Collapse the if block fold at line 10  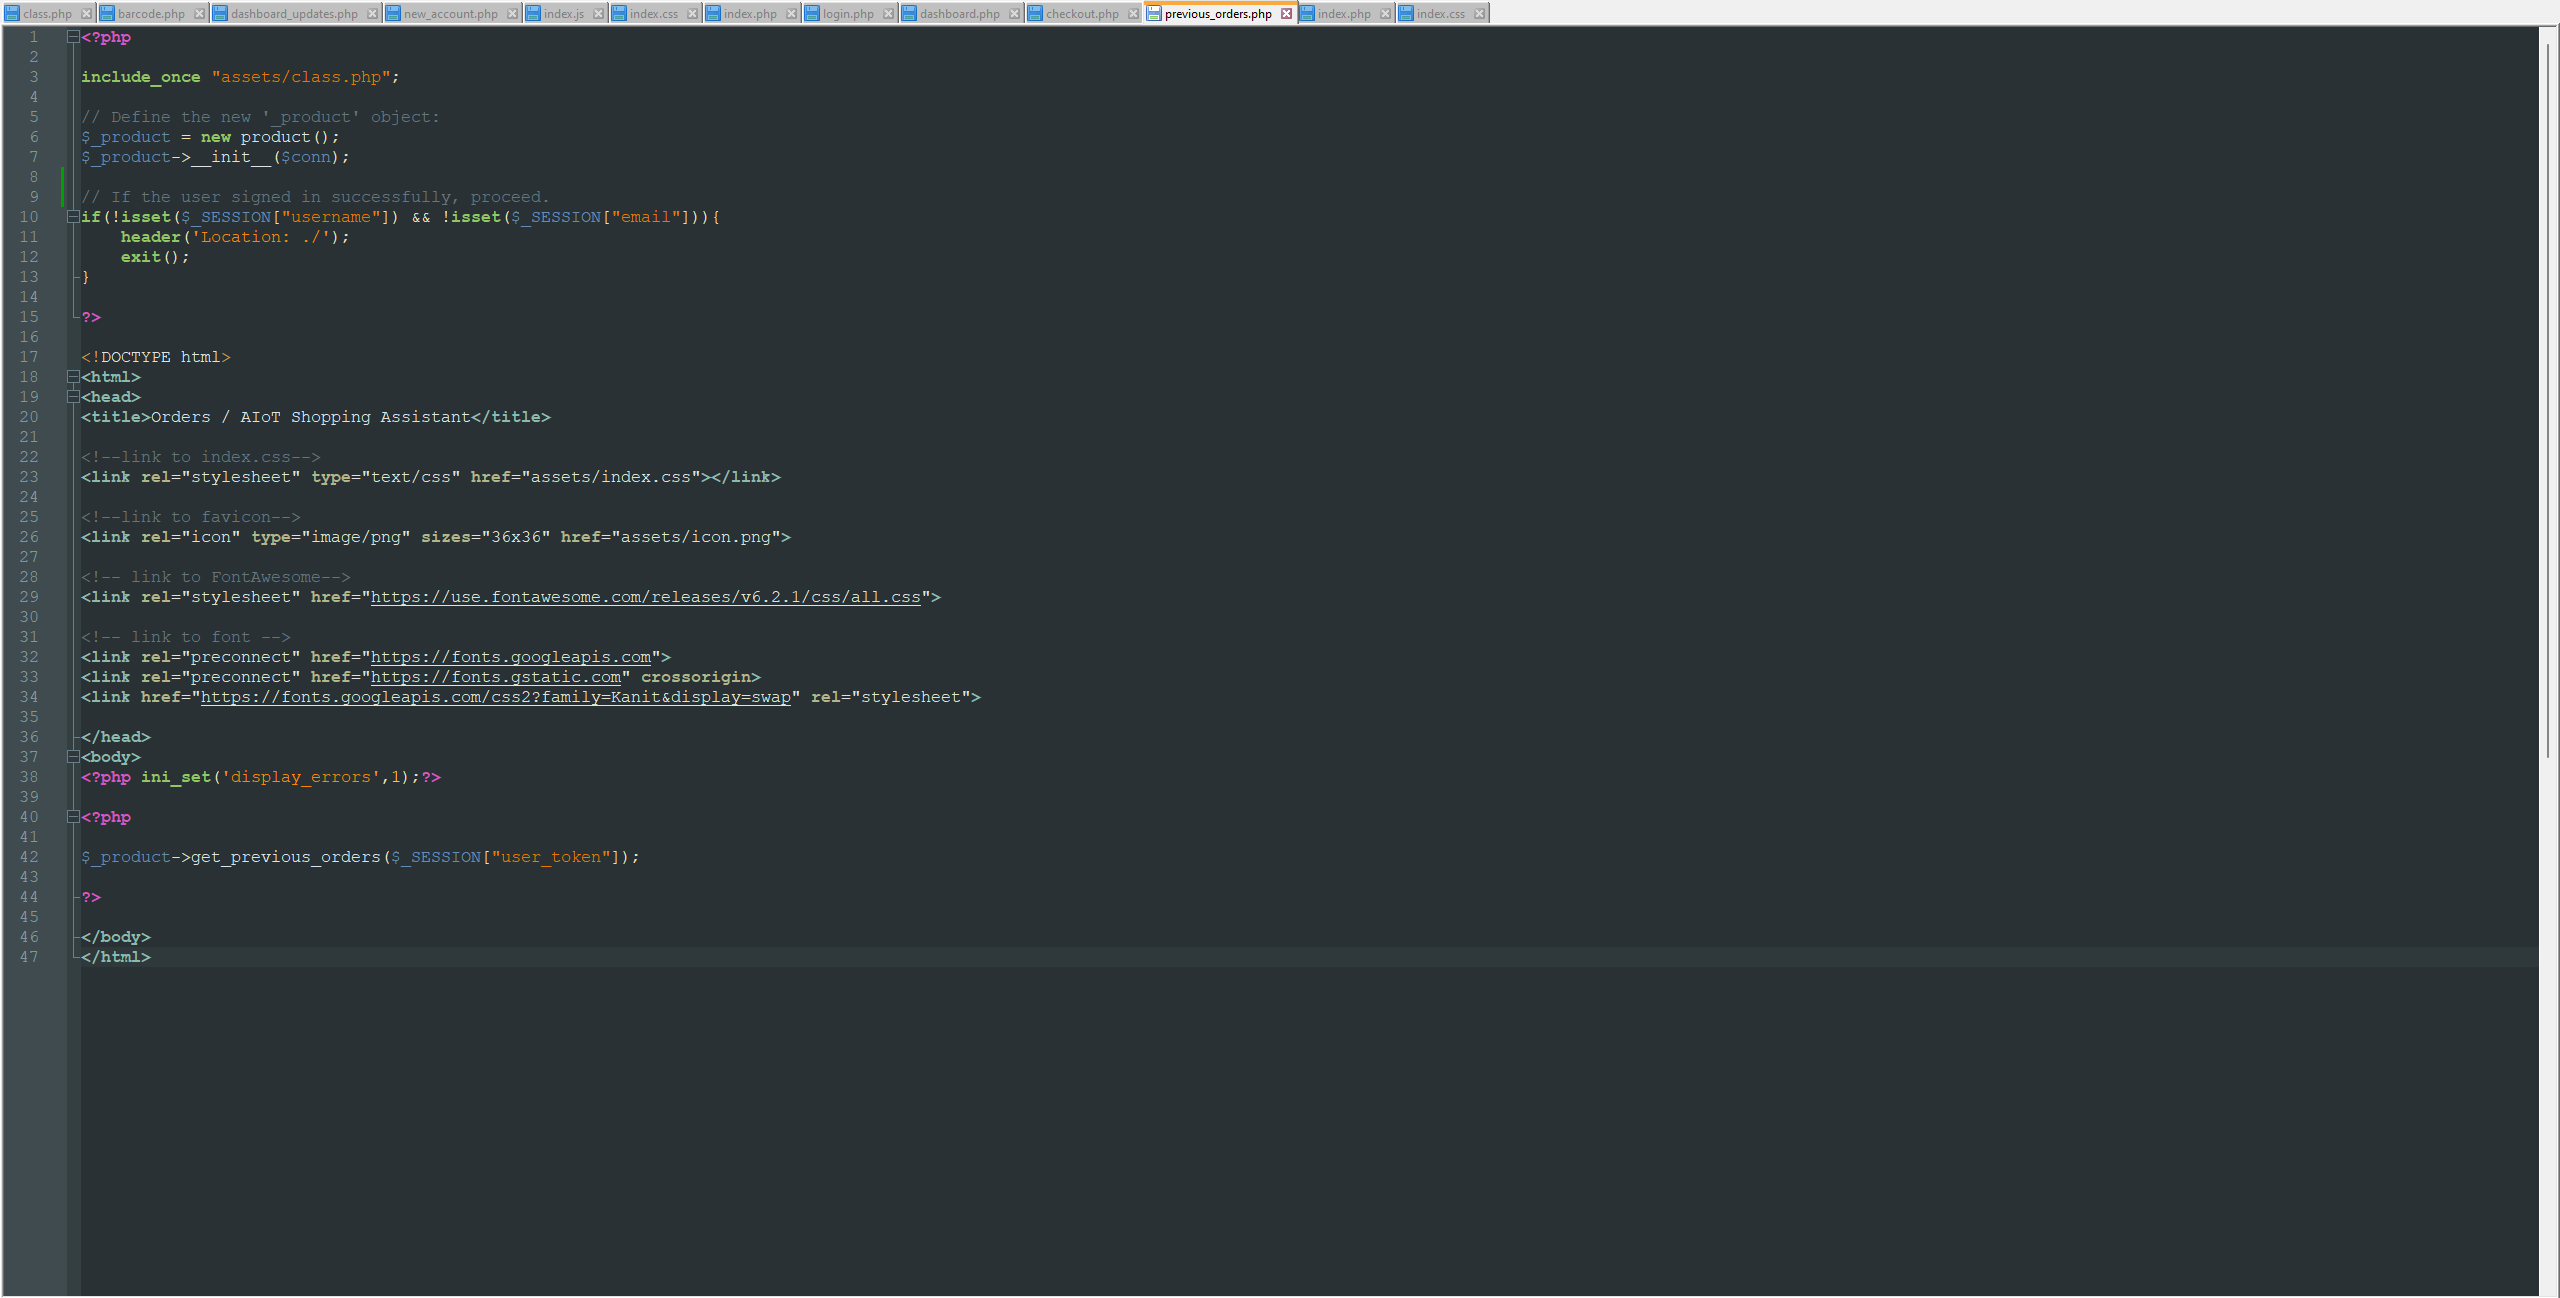tap(71, 216)
